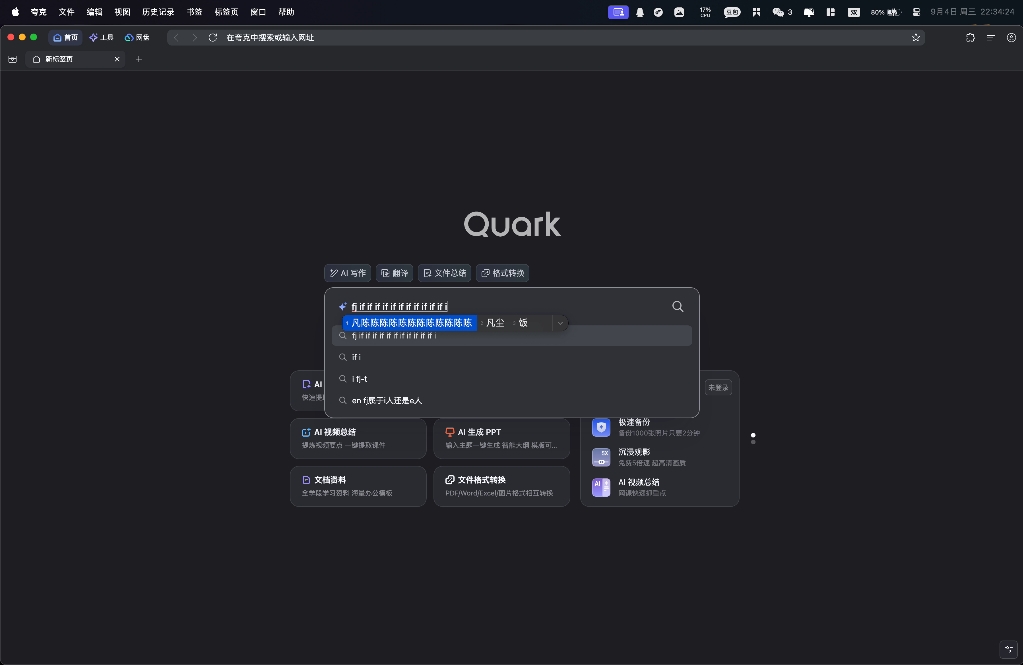Open the 帮助 menu

point(286,12)
